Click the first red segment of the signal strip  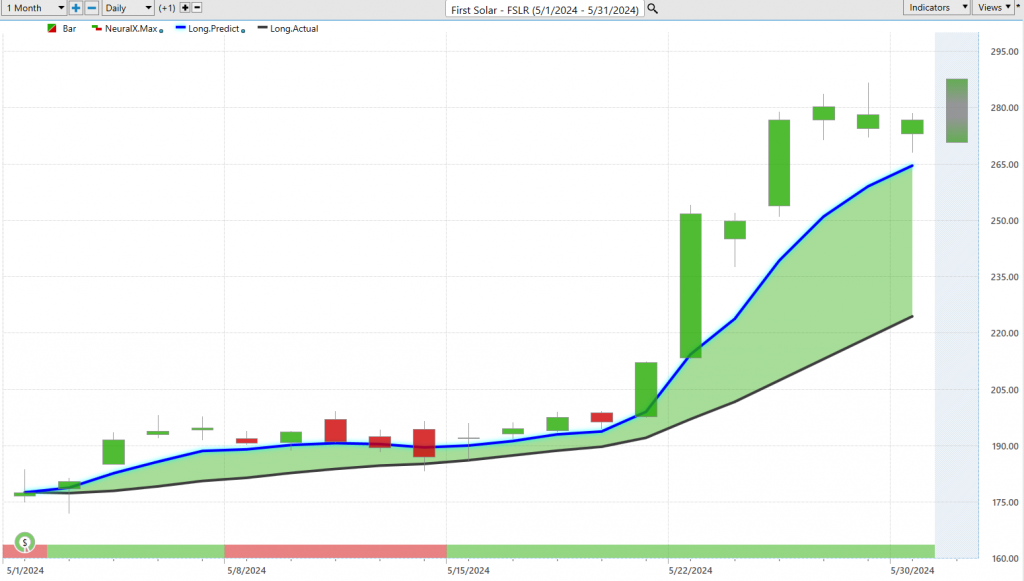tap(25, 552)
